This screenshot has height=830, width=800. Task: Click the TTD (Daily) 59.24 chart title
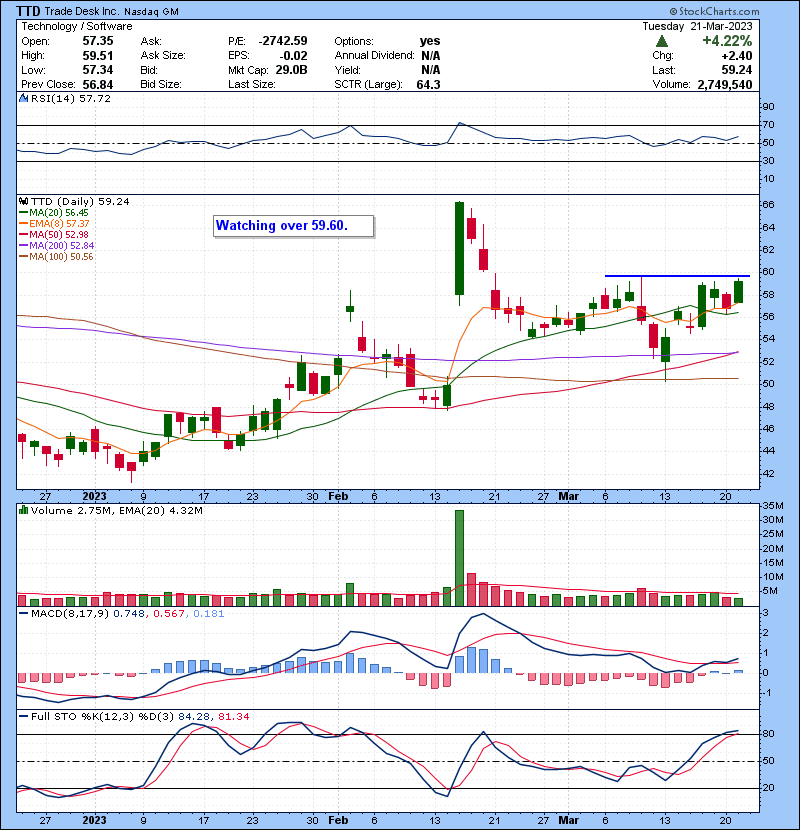point(80,202)
